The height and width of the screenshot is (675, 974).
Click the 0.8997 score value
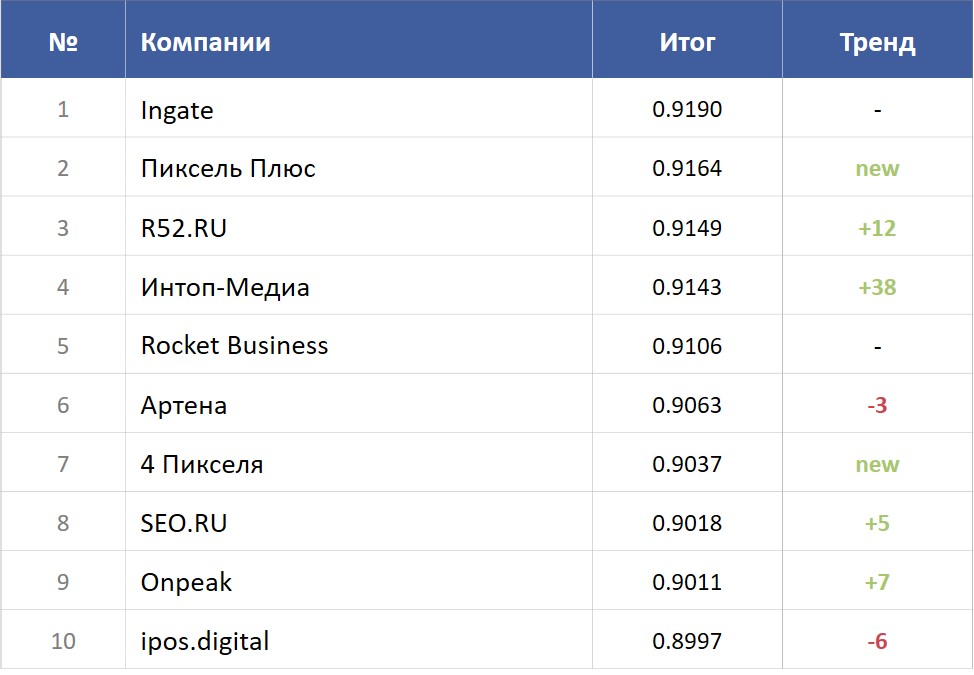(687, 641)
